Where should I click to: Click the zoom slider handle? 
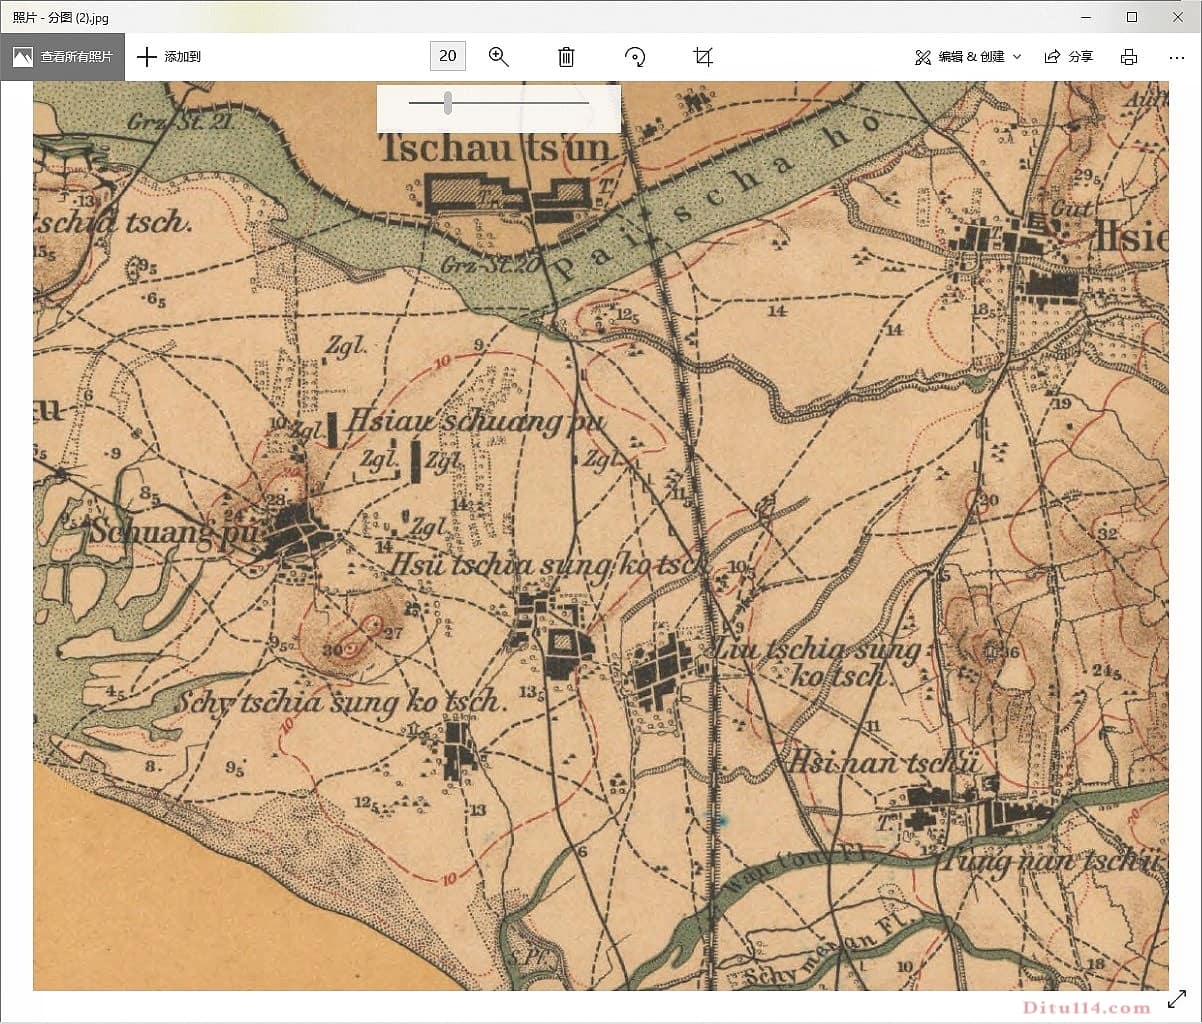(x=448, y=102)
